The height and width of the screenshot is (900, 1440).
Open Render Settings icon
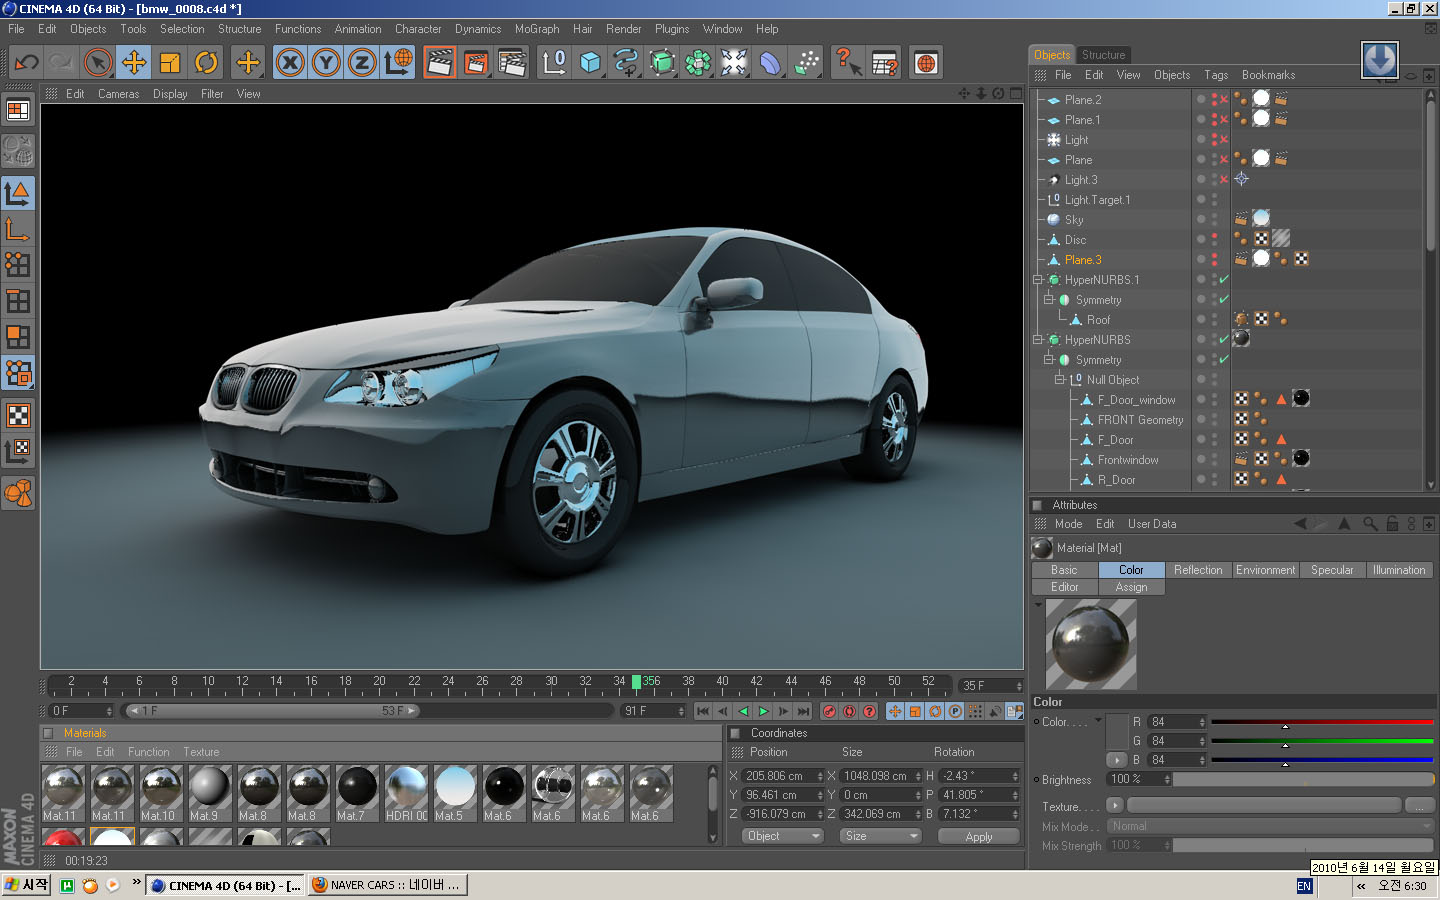[512, 63]
